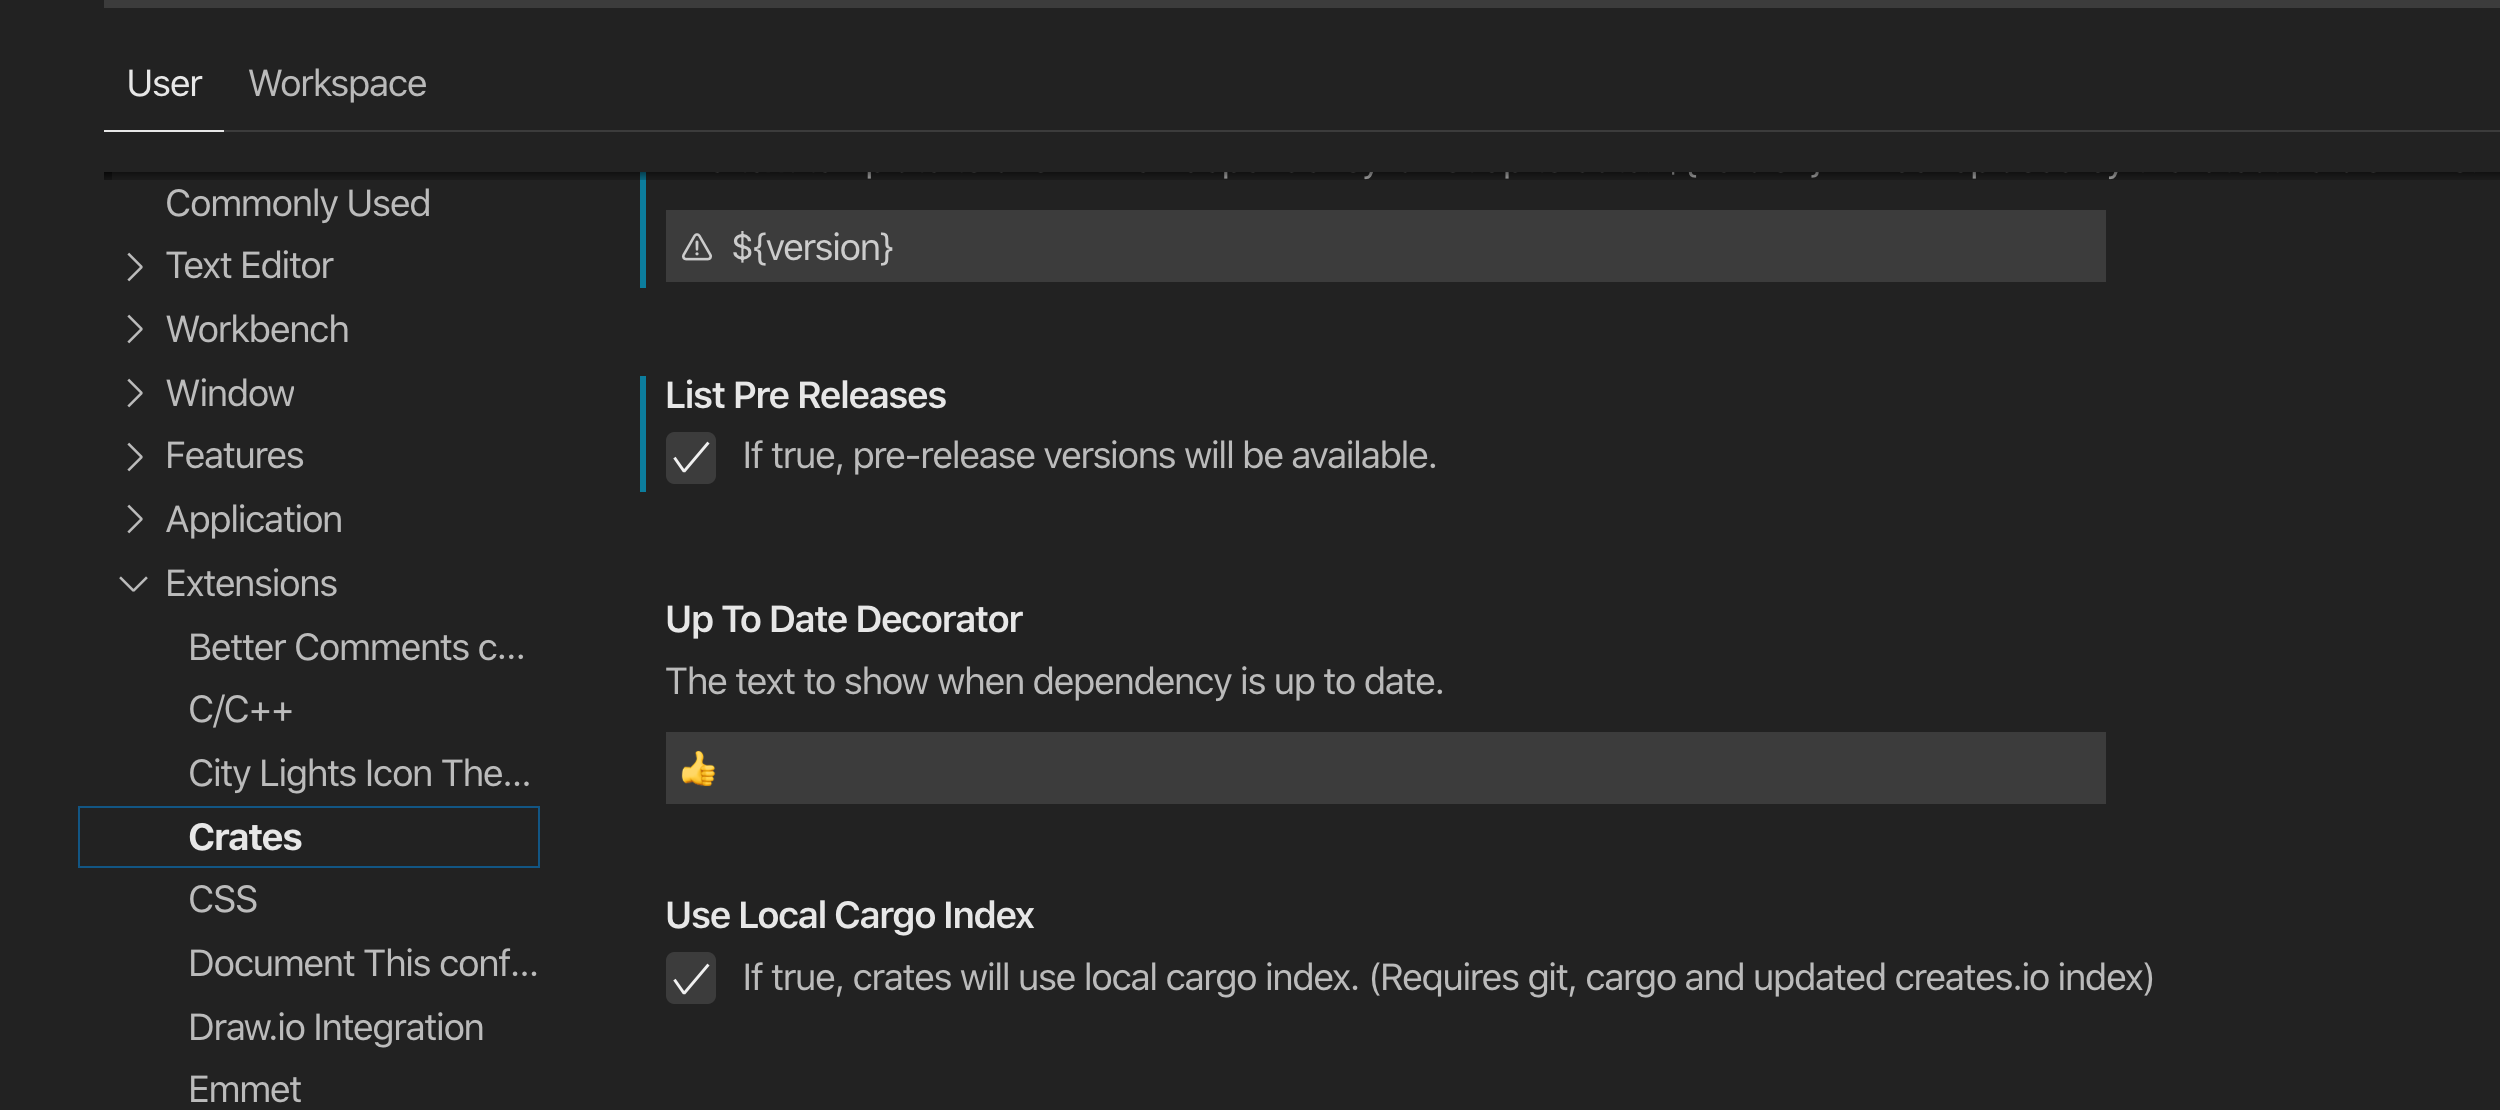The width and height of the screenshot is (2500, 1110).
Task: Open the Emmet settings entry
Action: click(x=244, y=1088)
